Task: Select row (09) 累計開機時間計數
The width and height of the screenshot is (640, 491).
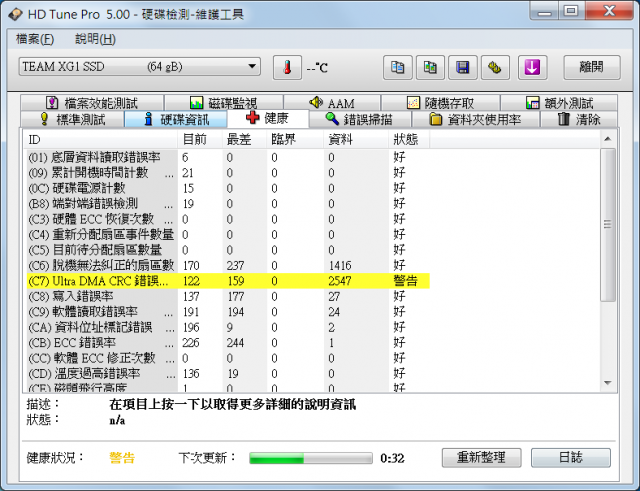Action: point(228,173)
